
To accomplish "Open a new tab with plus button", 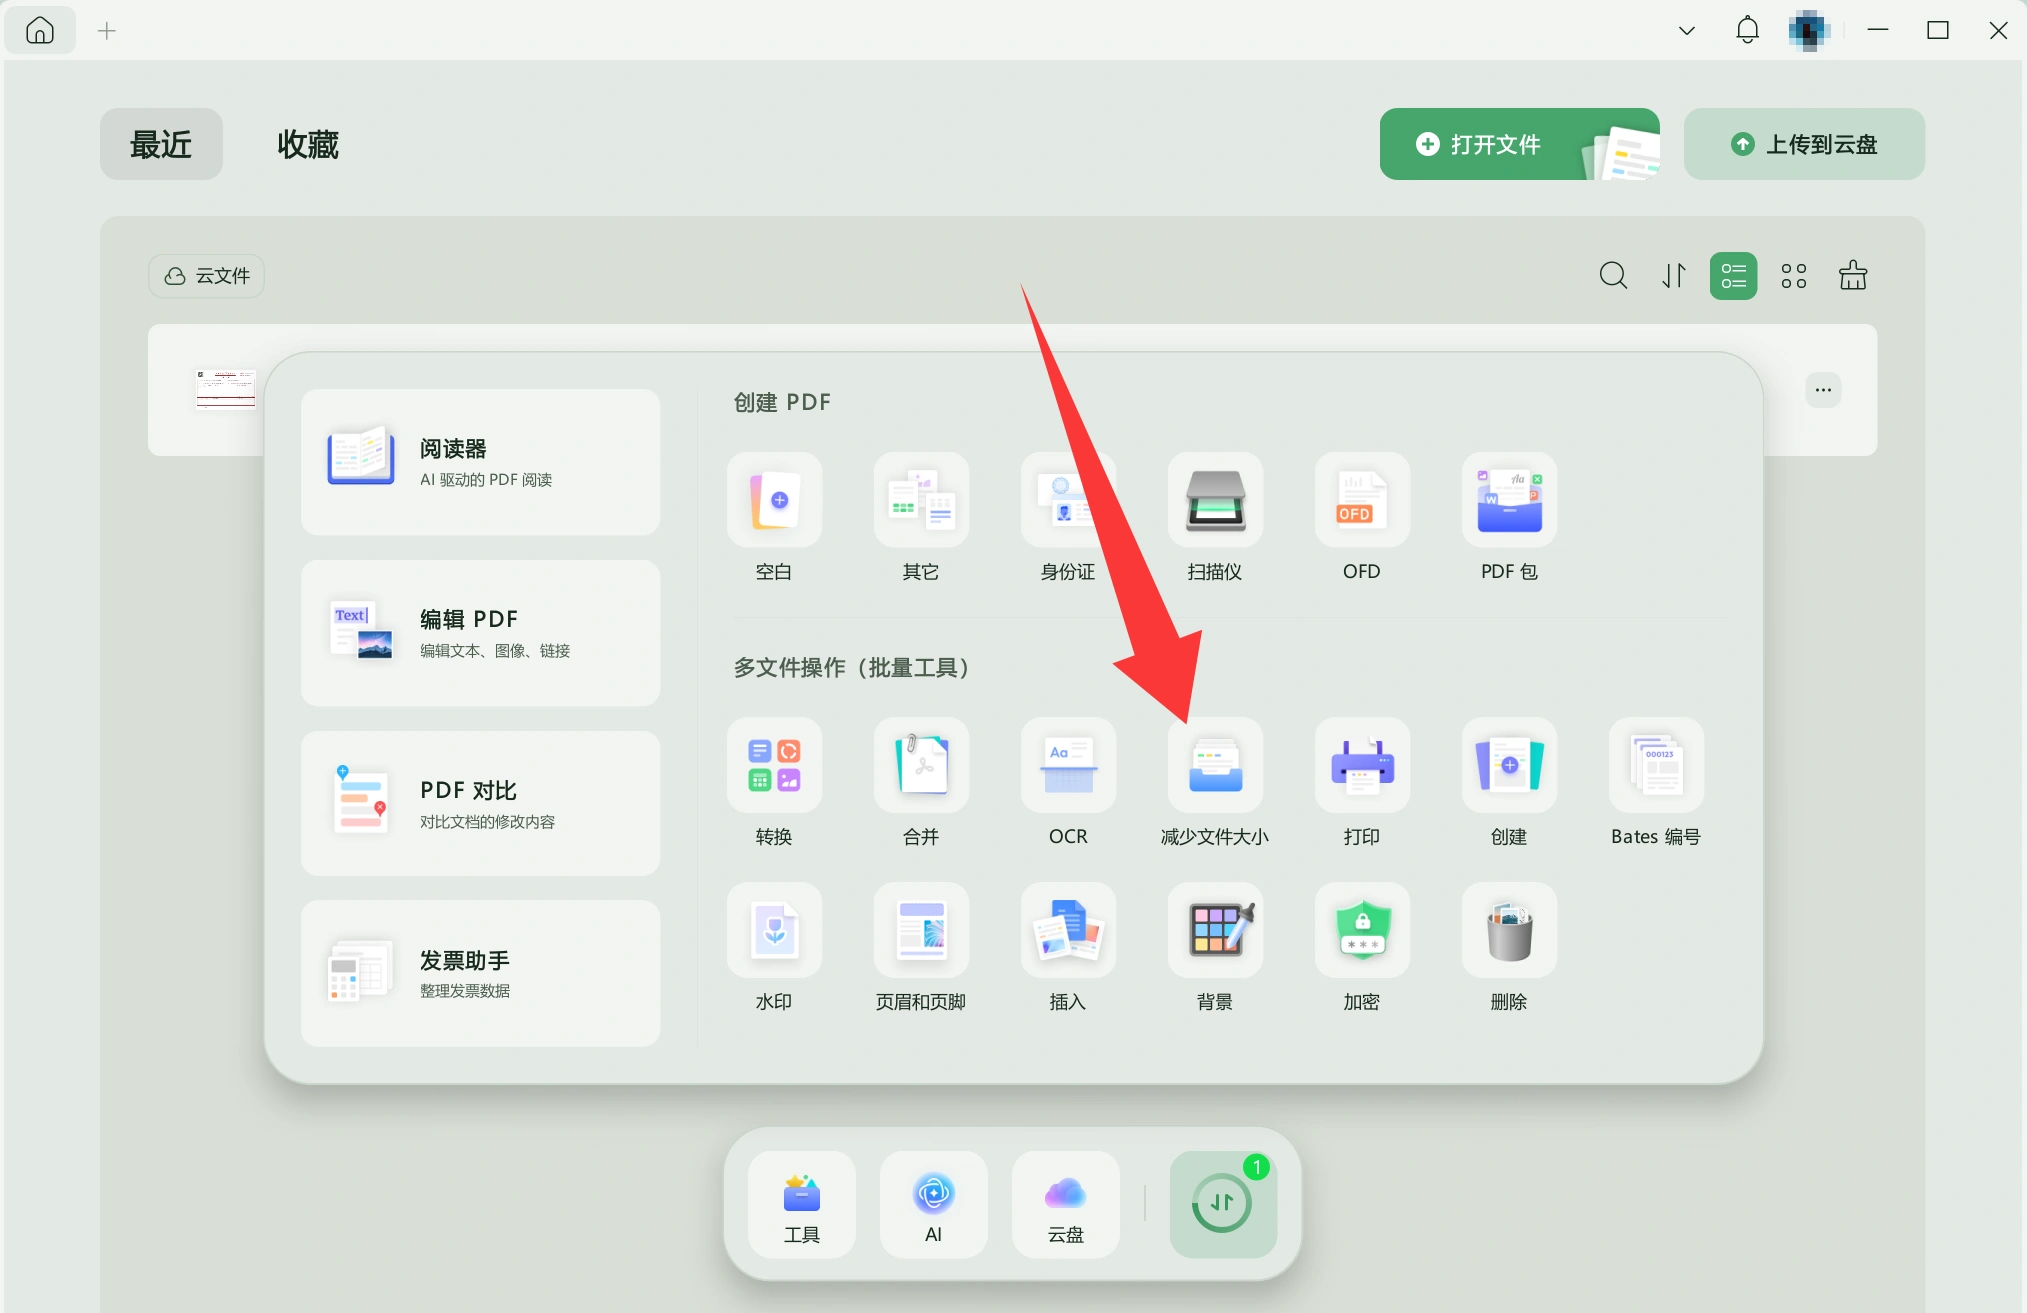I will click(x=107, y=31).
